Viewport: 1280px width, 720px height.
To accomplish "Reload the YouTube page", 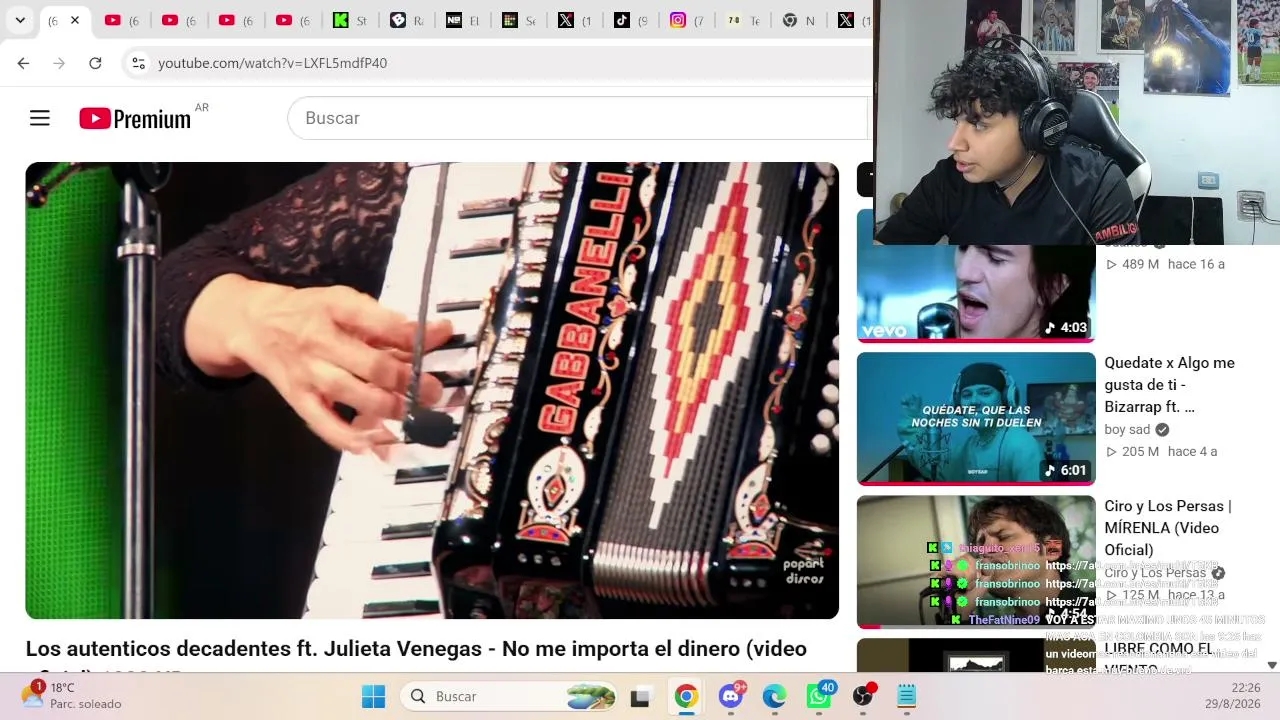I will (x=95, y=63).
